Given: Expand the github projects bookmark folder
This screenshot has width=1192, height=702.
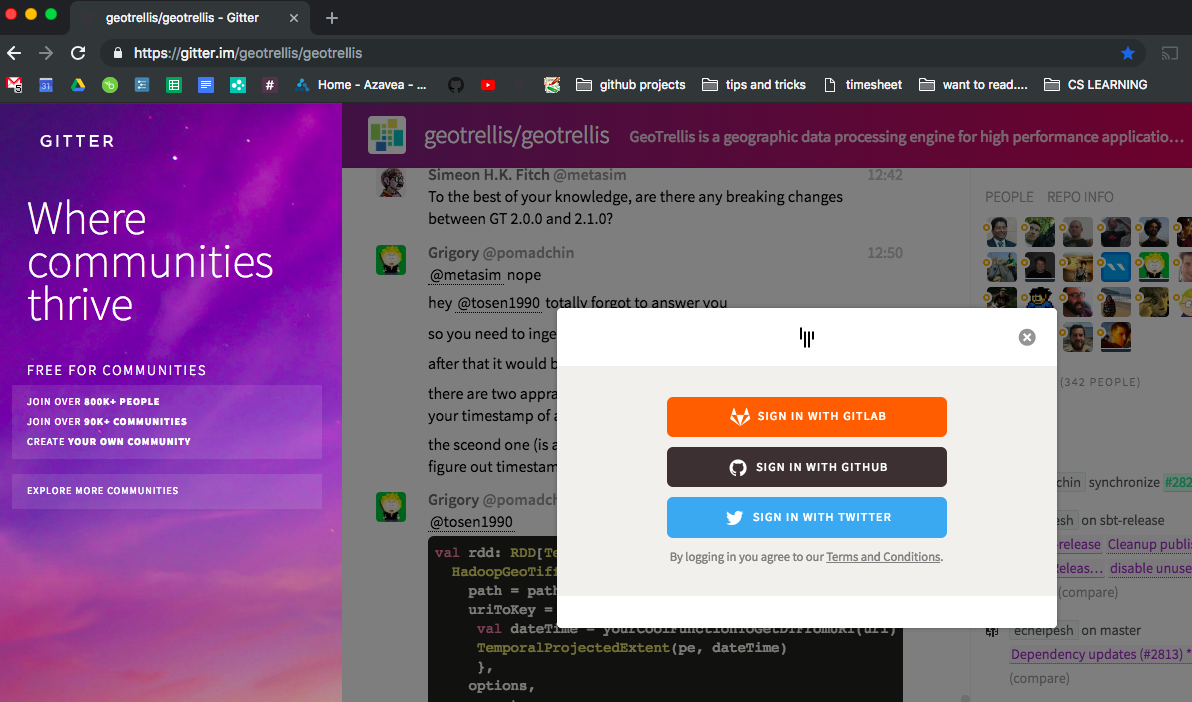Looking at the screenshot, I should [631, 85].
